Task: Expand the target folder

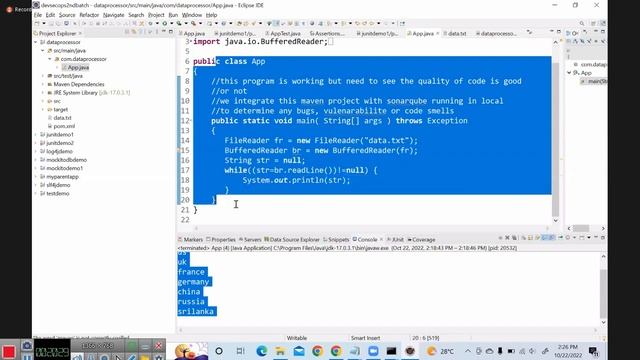Action: [x=43, y=109]
